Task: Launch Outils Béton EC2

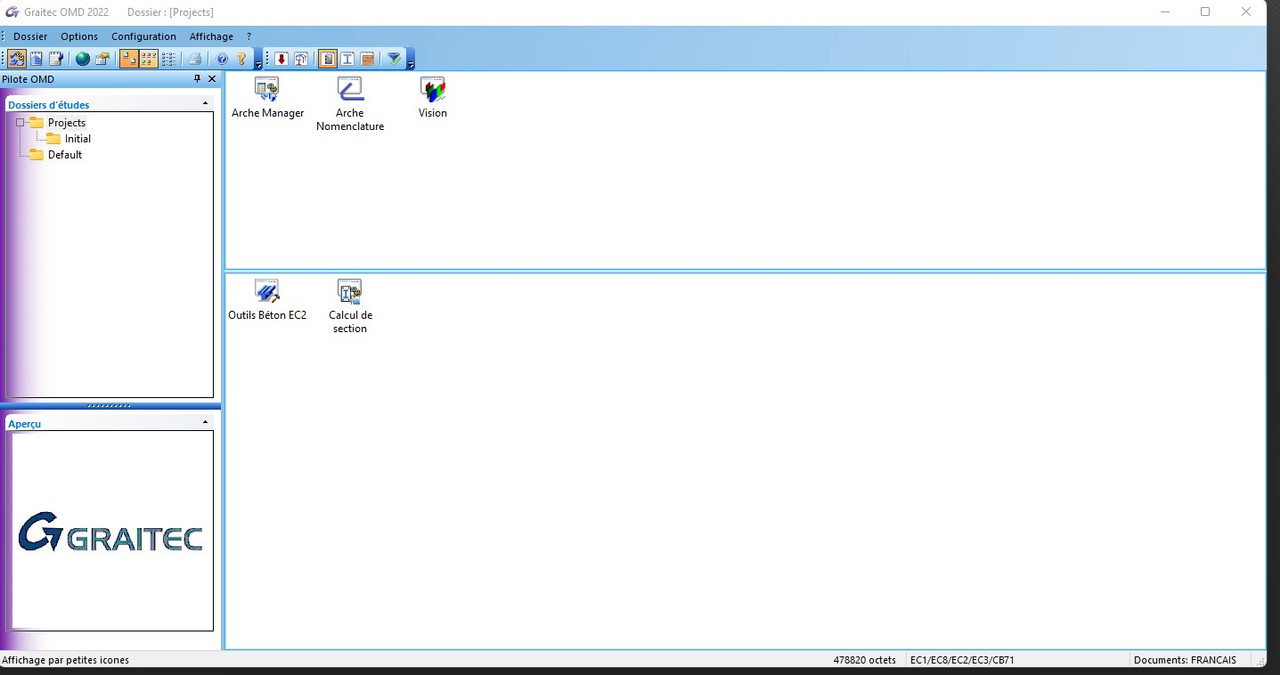Action: pyautogui.click(x=267, y=300)
